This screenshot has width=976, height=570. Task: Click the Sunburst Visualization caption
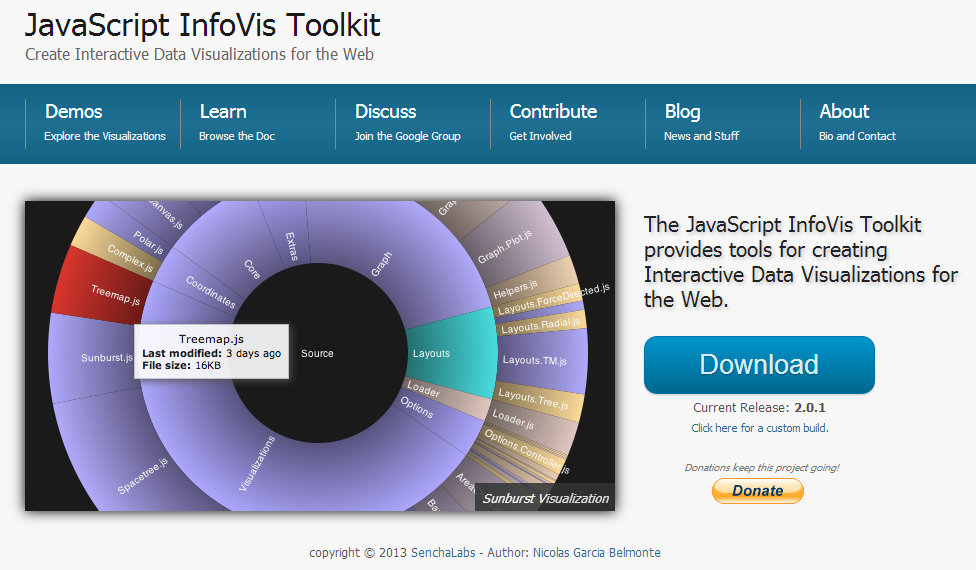click(545, 498)
